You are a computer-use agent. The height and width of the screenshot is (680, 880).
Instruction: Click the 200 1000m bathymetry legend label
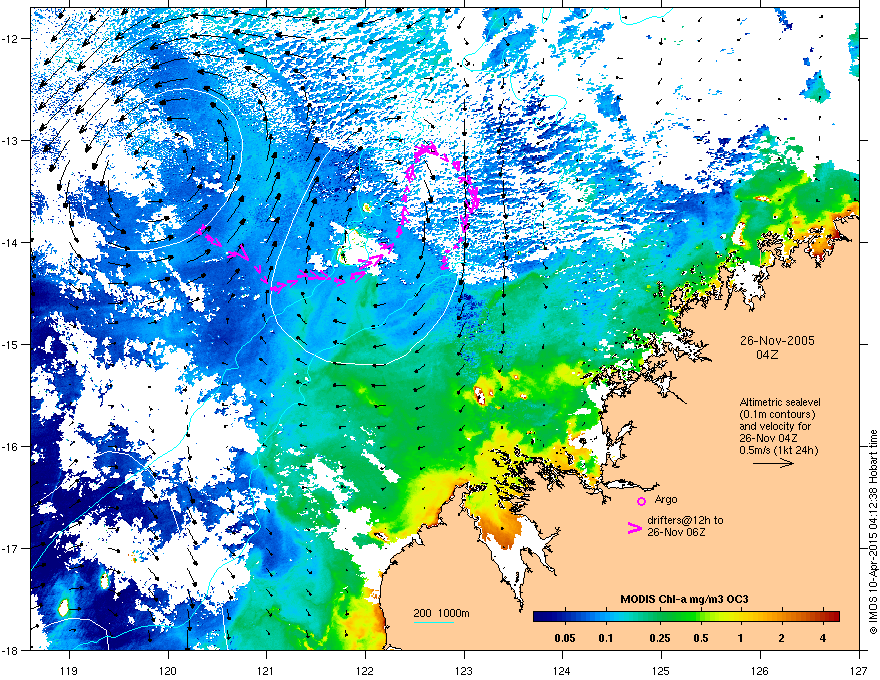click(441, 613)
